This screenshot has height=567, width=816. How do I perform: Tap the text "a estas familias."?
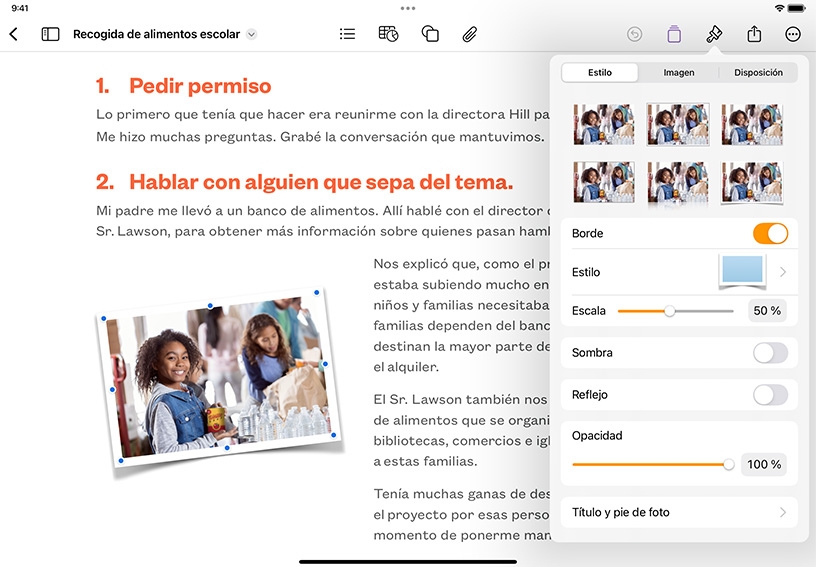[x=425, y=461]
